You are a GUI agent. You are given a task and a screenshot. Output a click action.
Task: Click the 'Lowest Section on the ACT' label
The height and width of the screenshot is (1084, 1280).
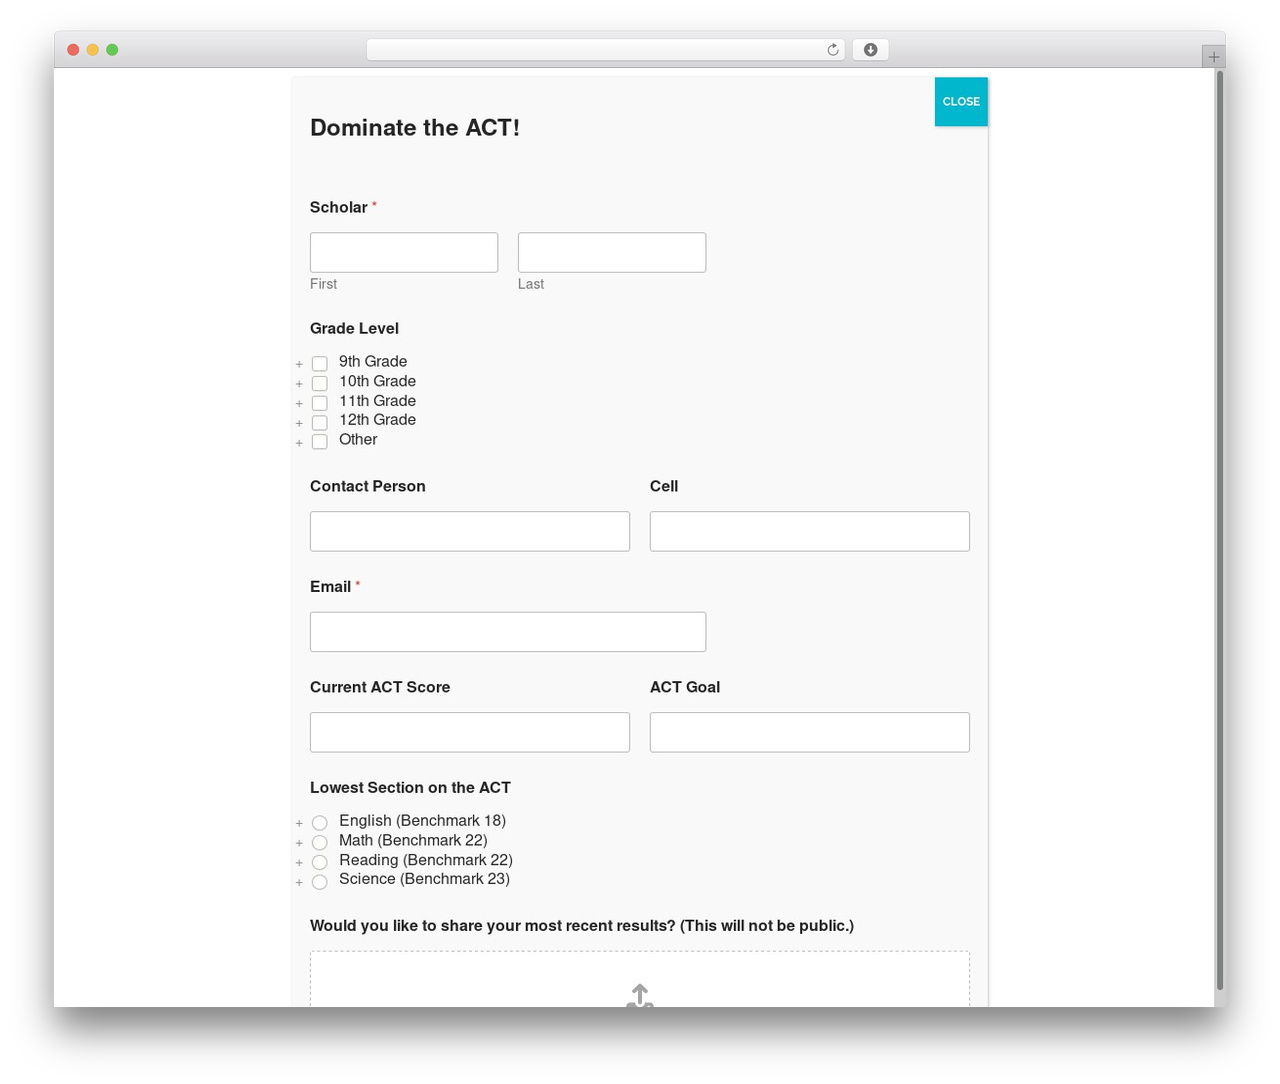pos(410,788)
